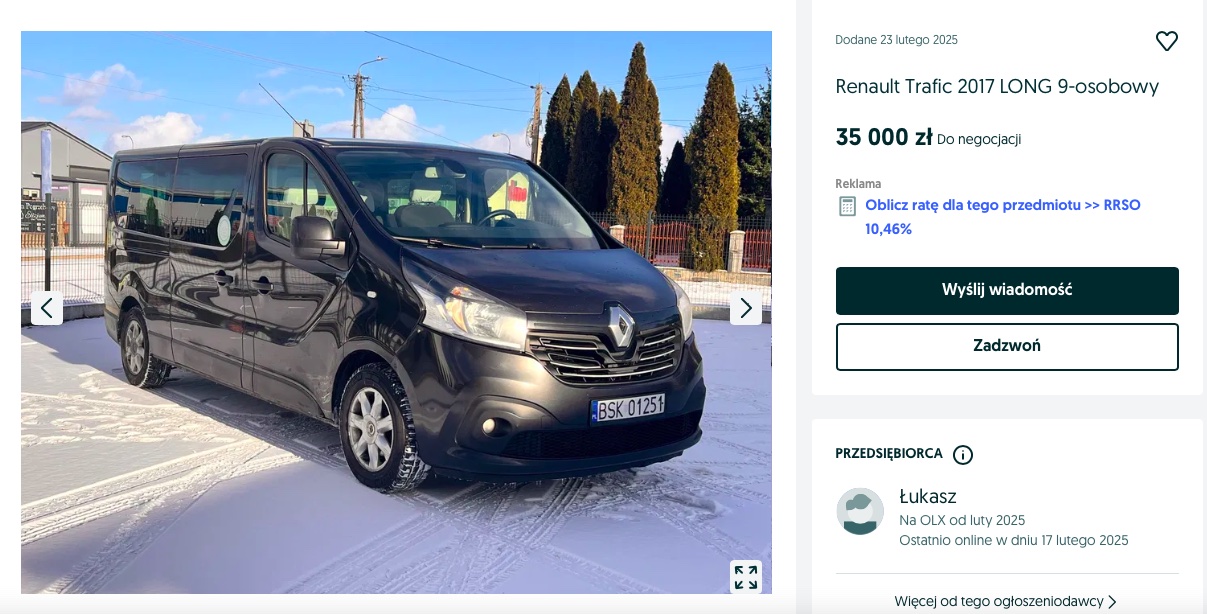This screenshot has width=1207, height=614.
Task: Click the Do negocjacji label
Action: click(x=979, y=140)
